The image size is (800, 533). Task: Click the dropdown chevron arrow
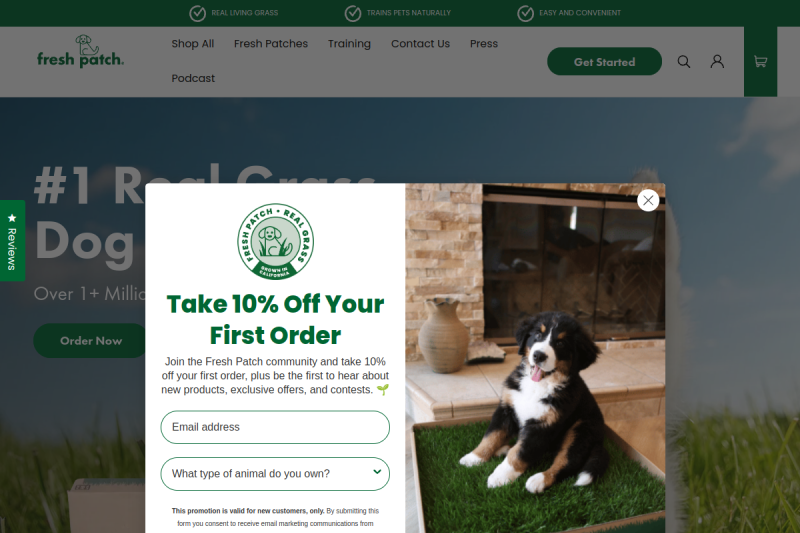point(377,472)
